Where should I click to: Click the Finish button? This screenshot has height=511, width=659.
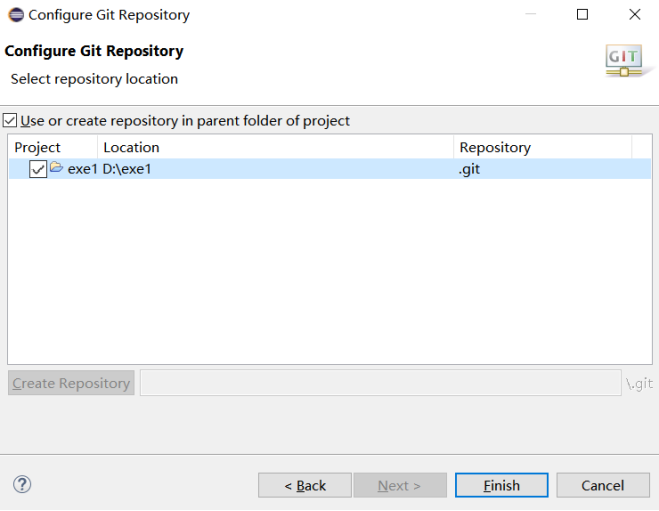coord(501,485)
